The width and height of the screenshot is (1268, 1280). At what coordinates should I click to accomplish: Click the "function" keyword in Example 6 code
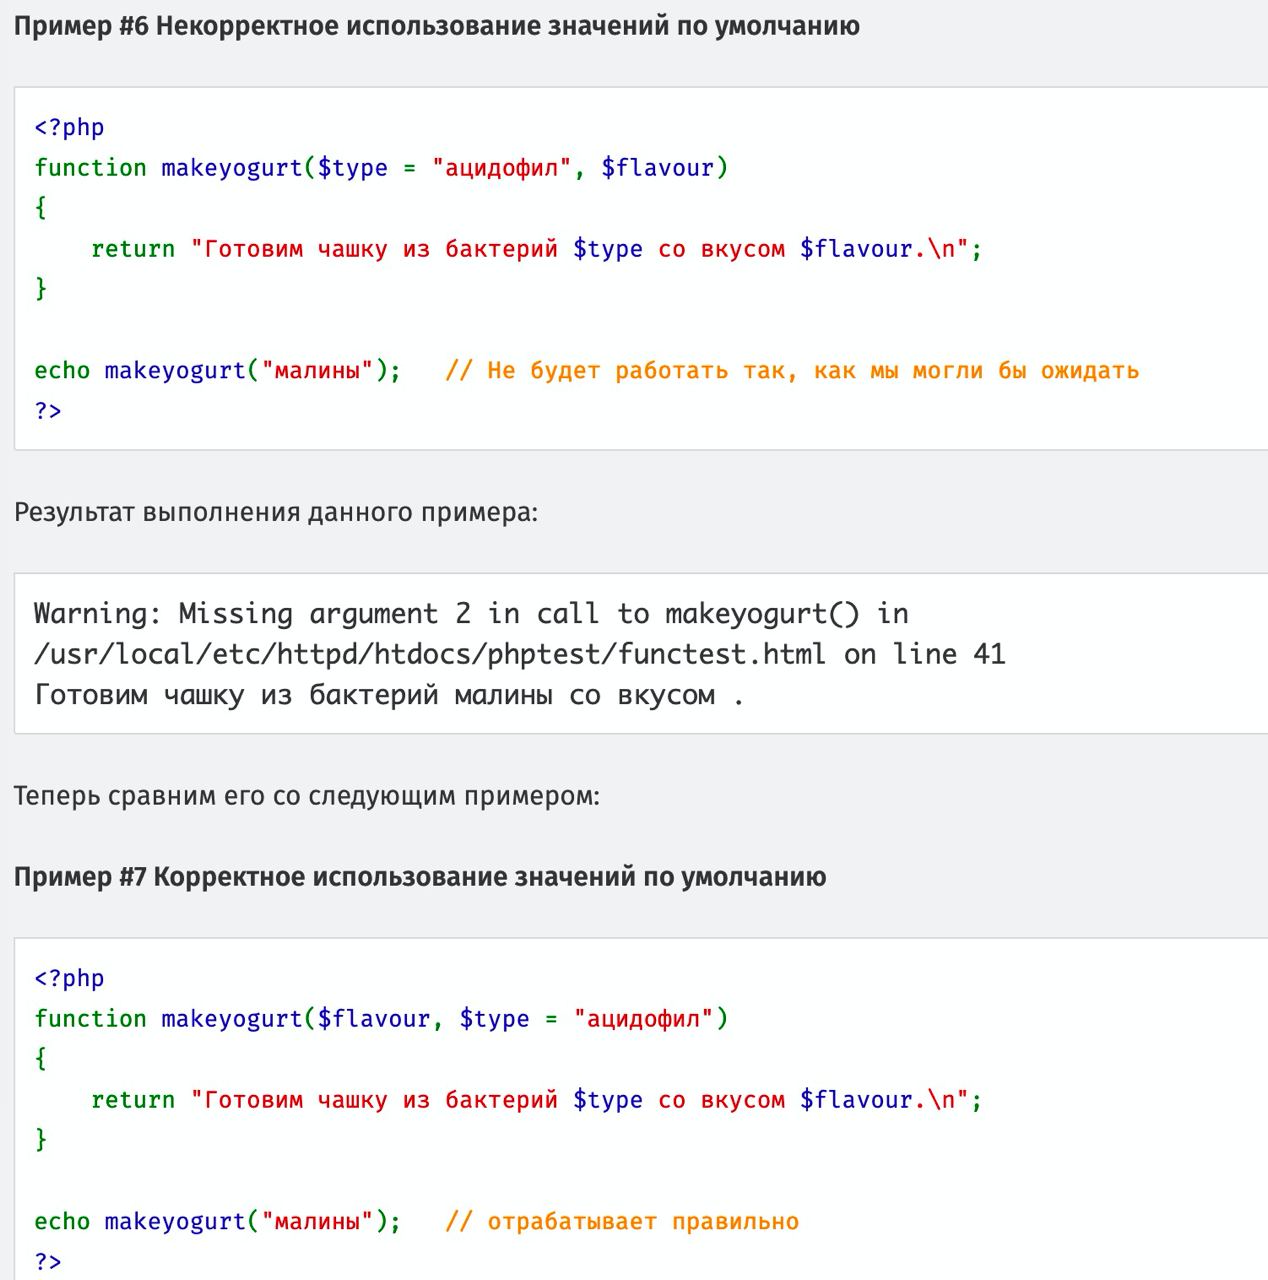pos(90,168)
